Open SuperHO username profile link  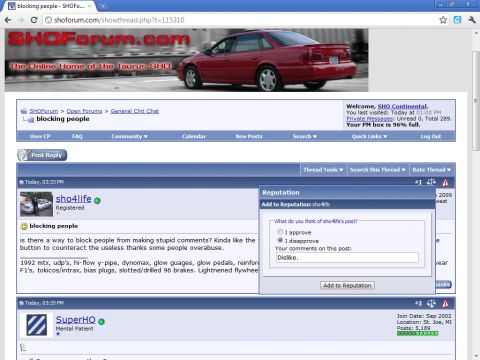coord(75,320)
